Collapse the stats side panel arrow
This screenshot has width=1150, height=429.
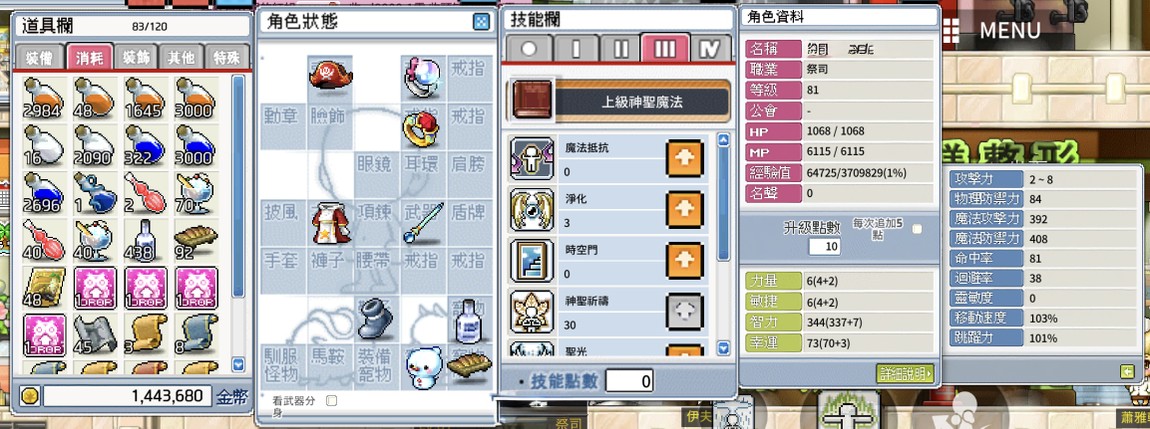[x=1128, y=372]
